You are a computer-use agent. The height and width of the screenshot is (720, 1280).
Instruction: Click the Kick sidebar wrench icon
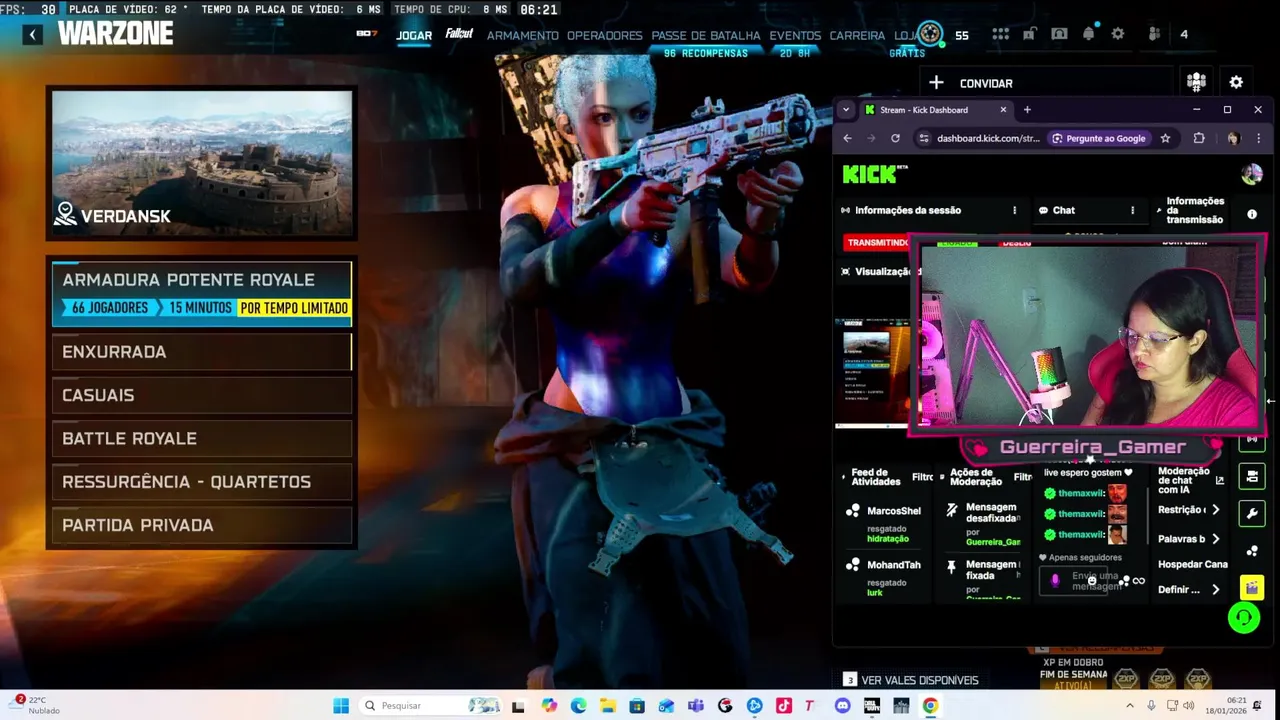pos(1252,514)
